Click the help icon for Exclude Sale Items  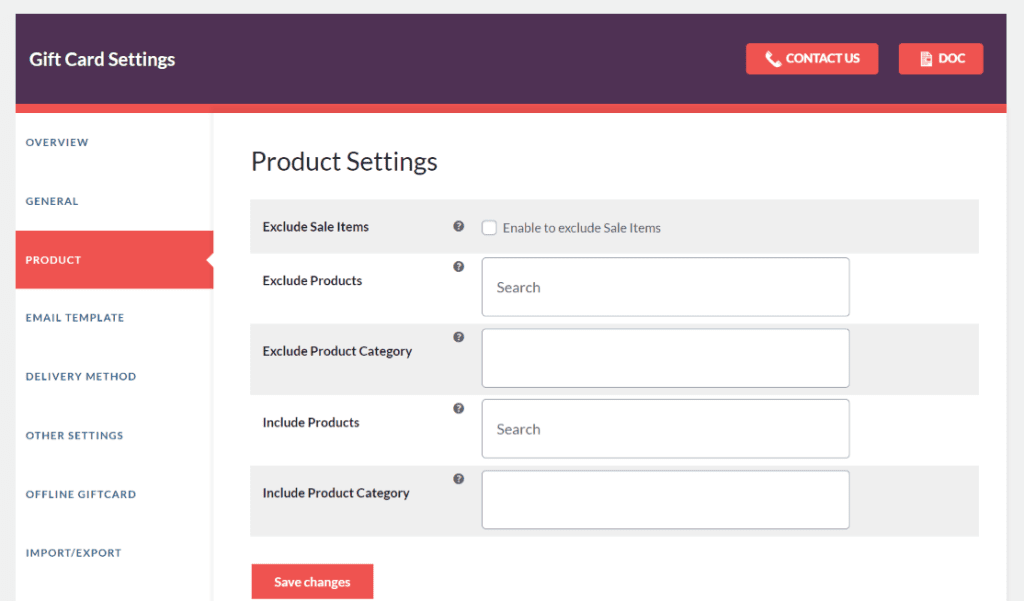point(458,226)
